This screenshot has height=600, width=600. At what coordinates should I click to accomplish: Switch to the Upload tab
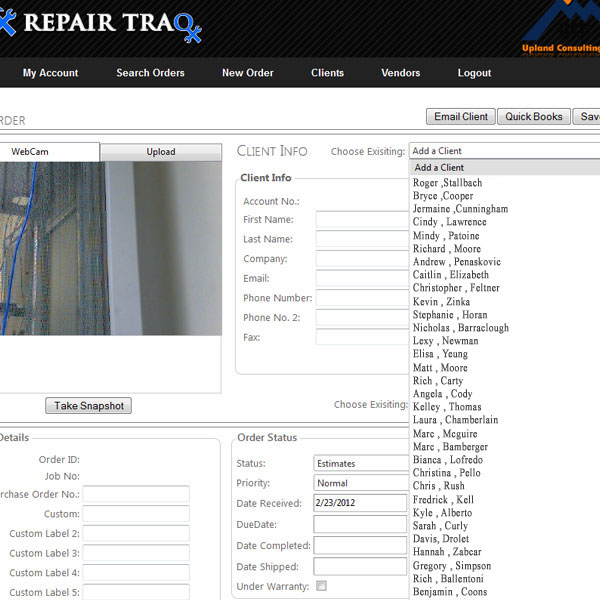pos(161,152)
